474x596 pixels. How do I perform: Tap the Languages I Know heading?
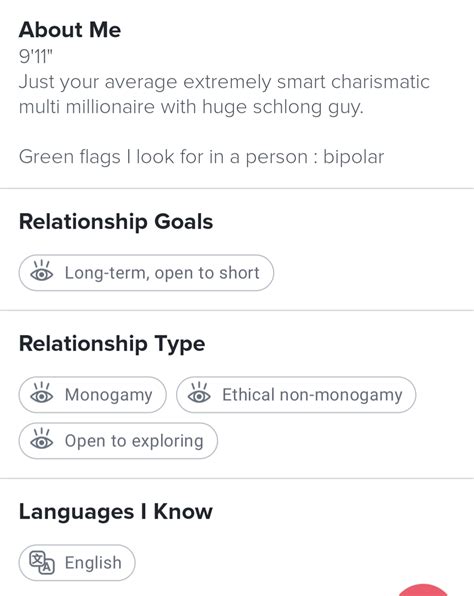click(x=116, y=512)
